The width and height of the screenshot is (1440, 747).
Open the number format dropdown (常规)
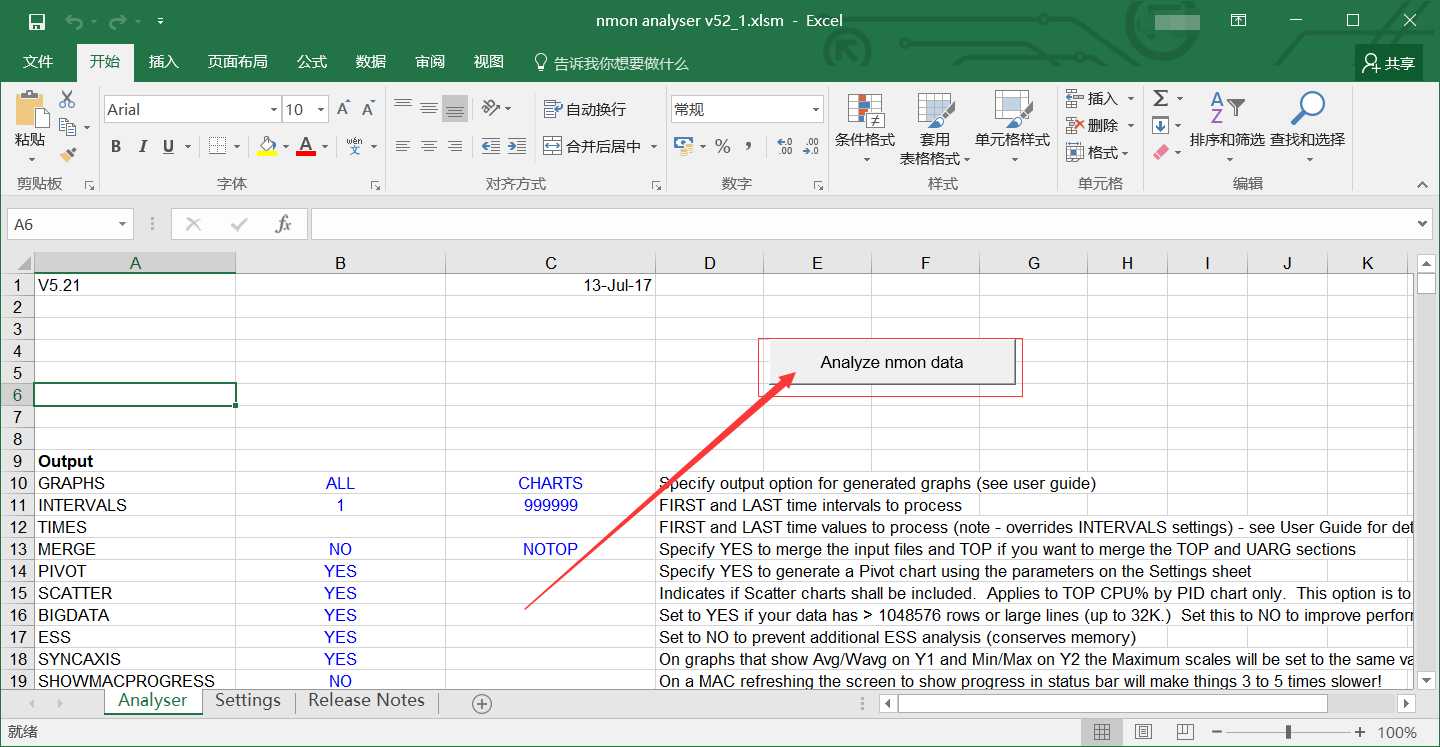pos(816,109)
